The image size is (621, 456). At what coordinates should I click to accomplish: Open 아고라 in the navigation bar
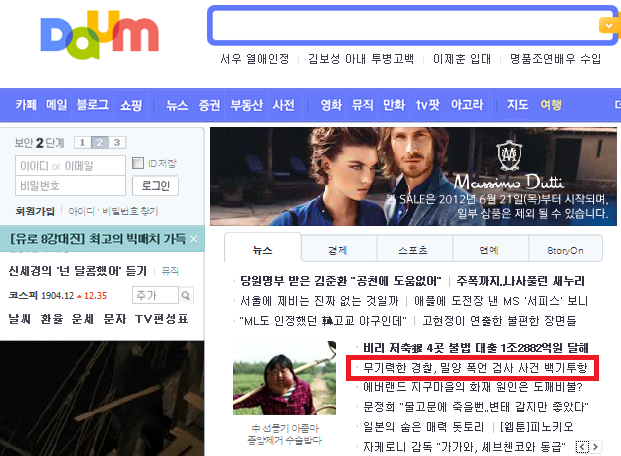click(x=467, y=105)
